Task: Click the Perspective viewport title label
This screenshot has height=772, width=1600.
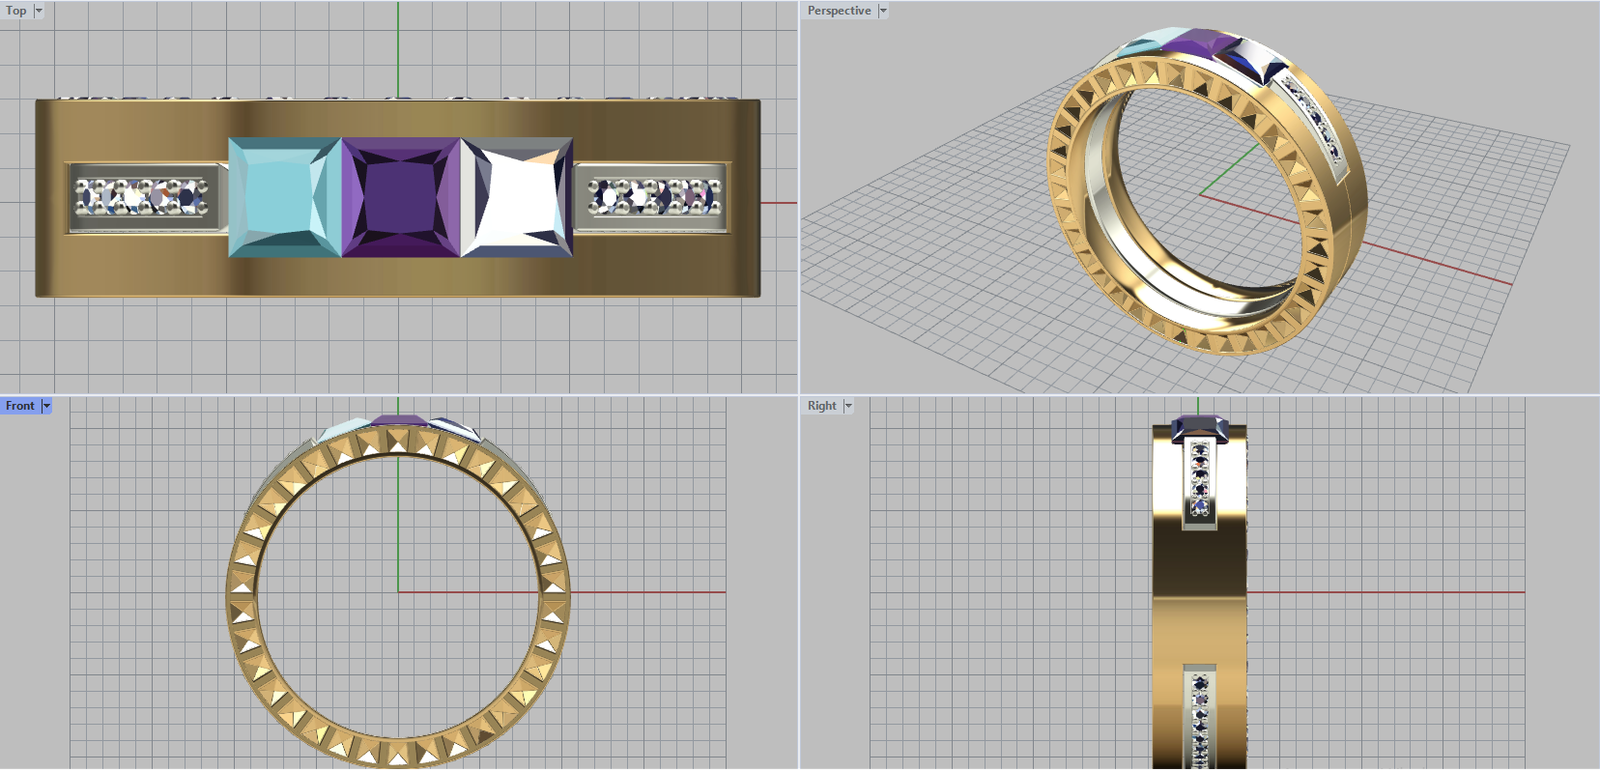Action: point(839,11)
